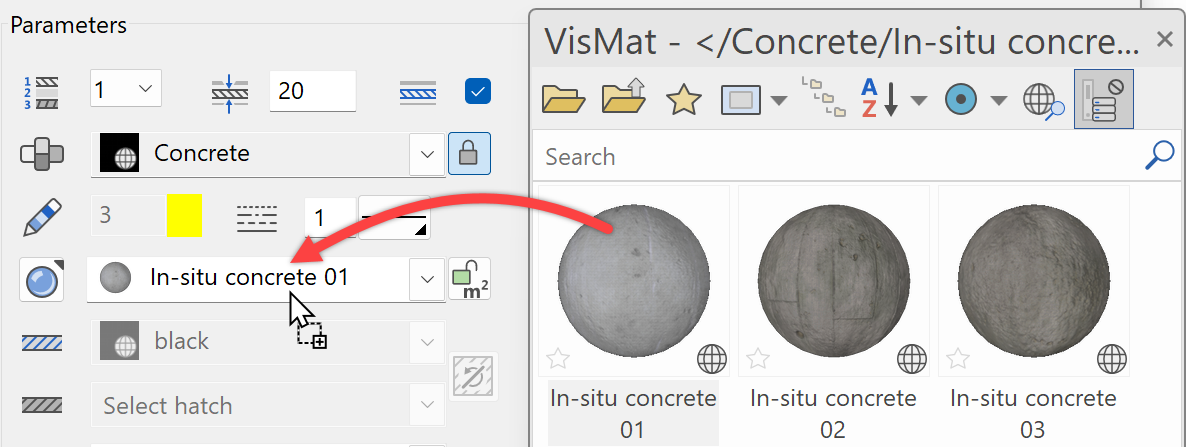Image resolution: width=1186 pixels, height=447 pixels.
Task: Uncheck the blue checkbox beside the height field
Action: [x=477, y=92]
